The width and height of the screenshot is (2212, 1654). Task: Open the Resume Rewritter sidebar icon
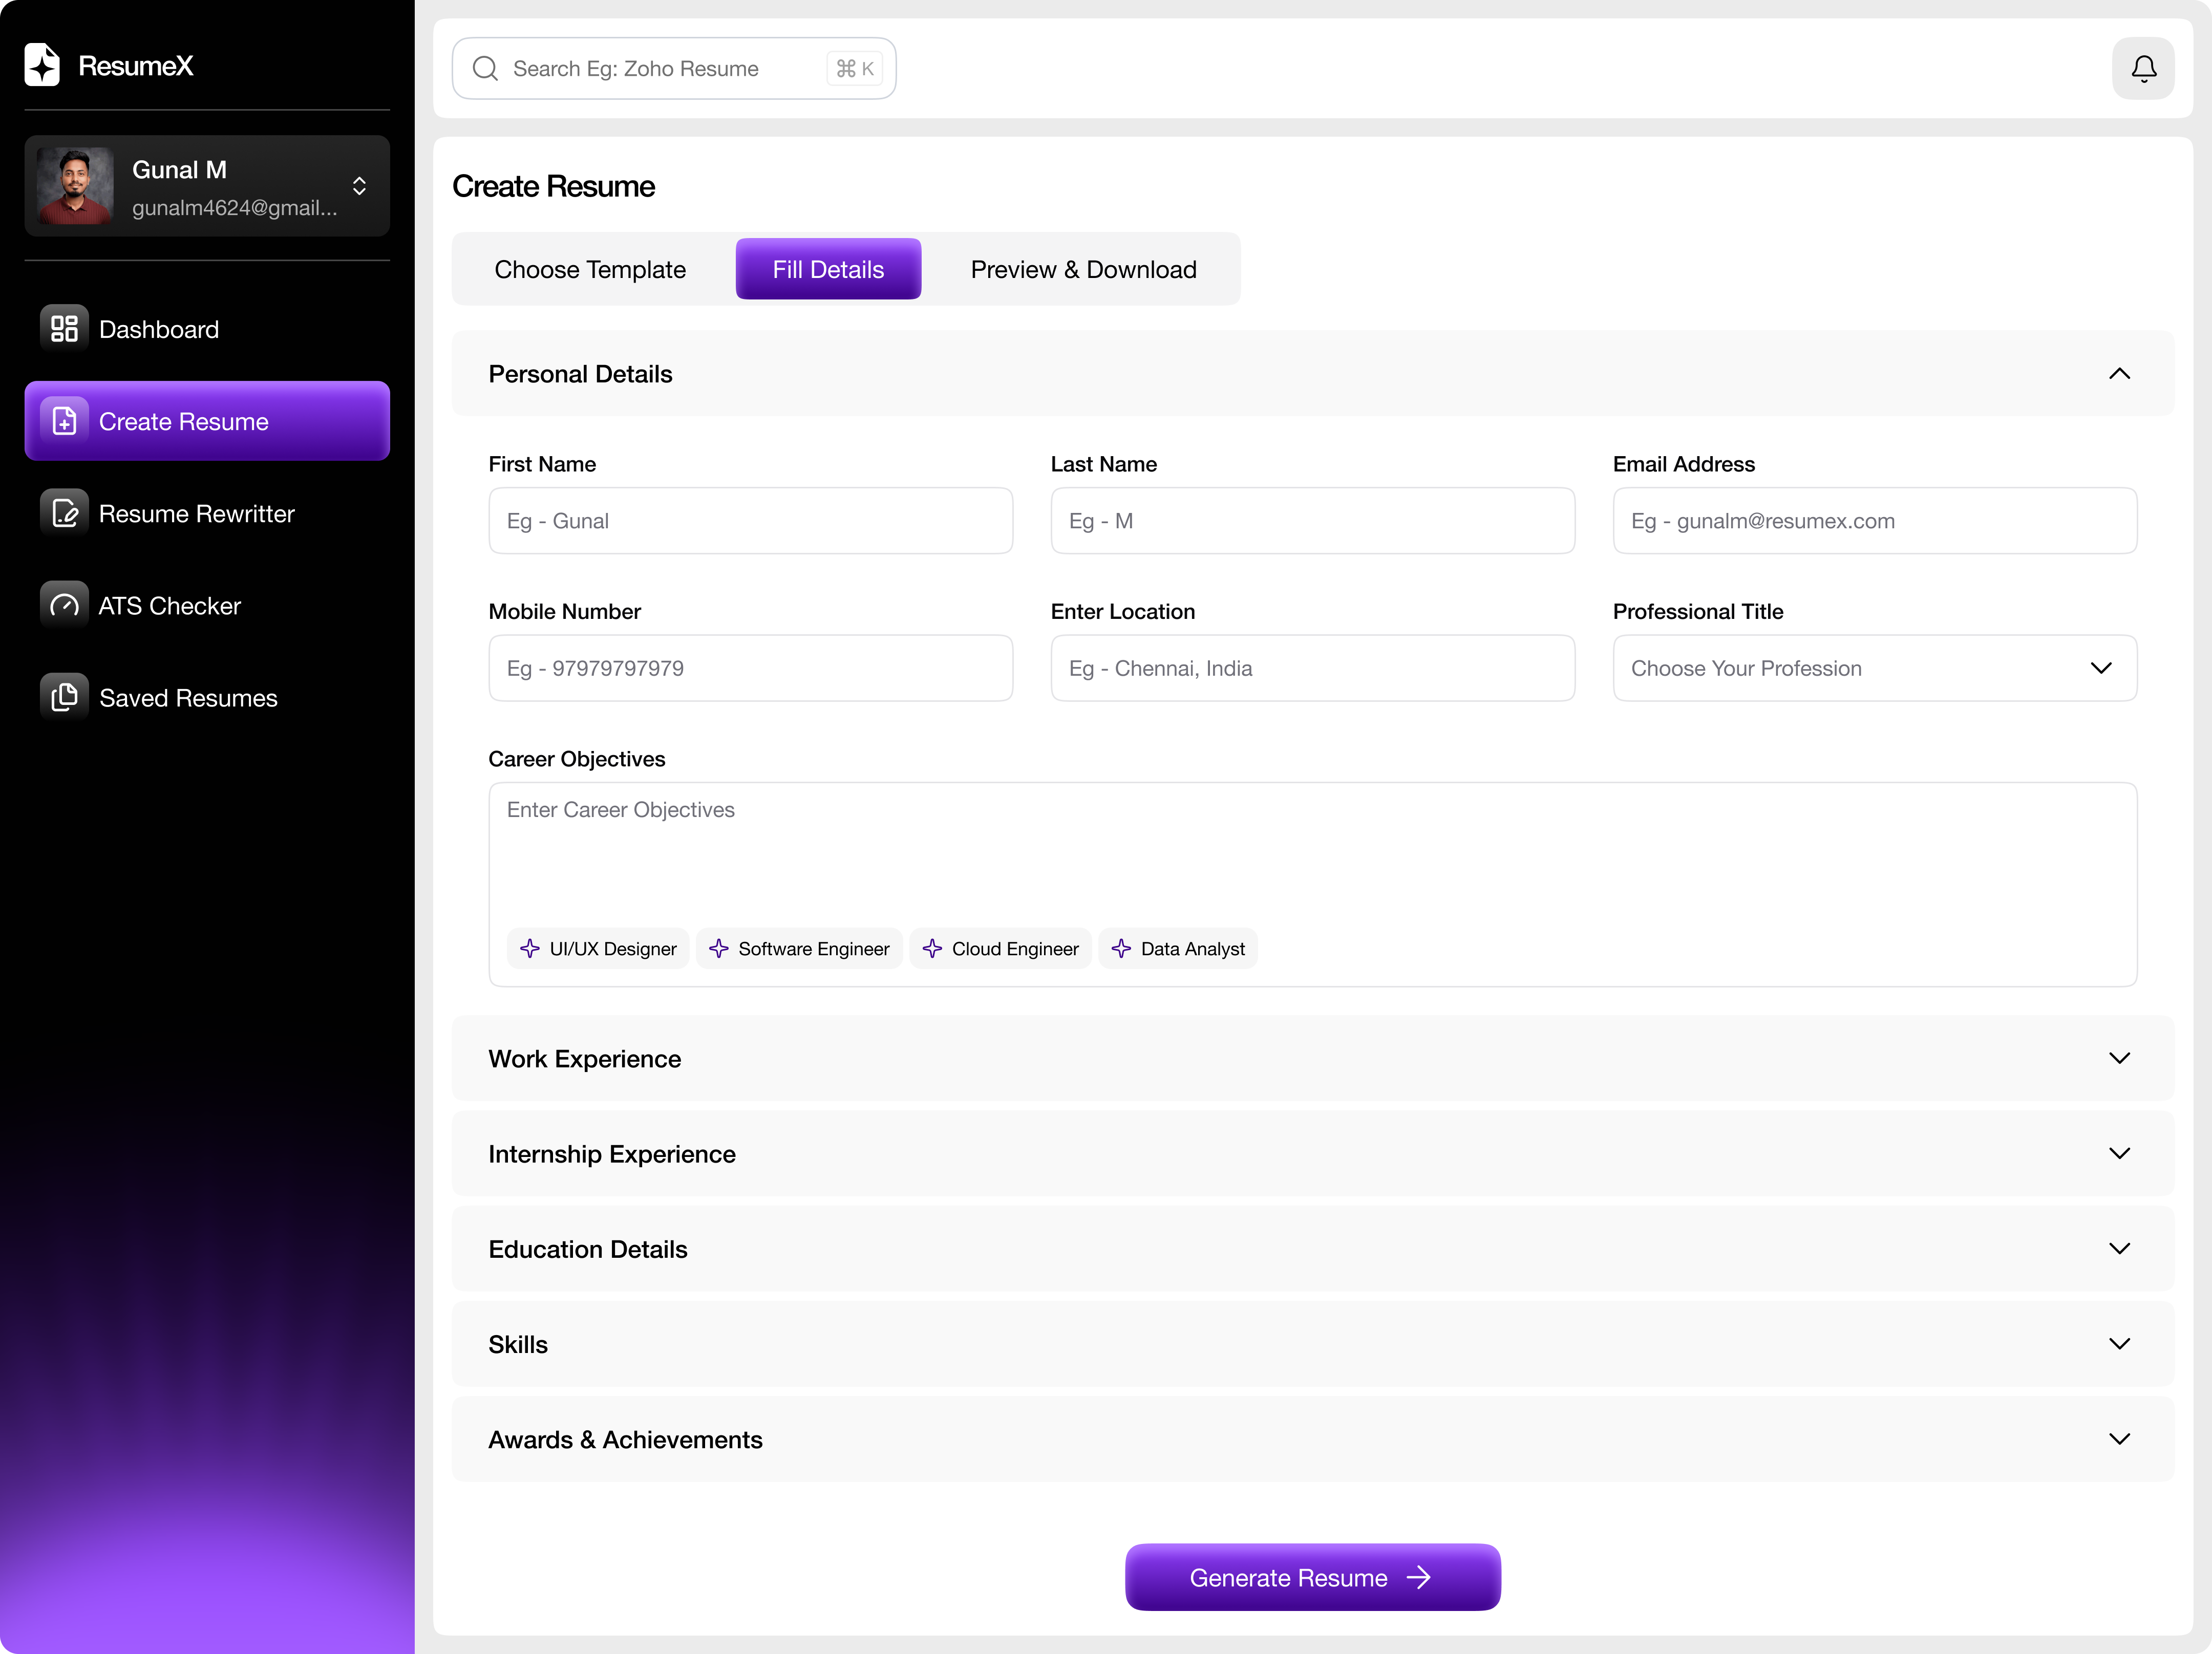pyautogui.click(x=64, y=513)
